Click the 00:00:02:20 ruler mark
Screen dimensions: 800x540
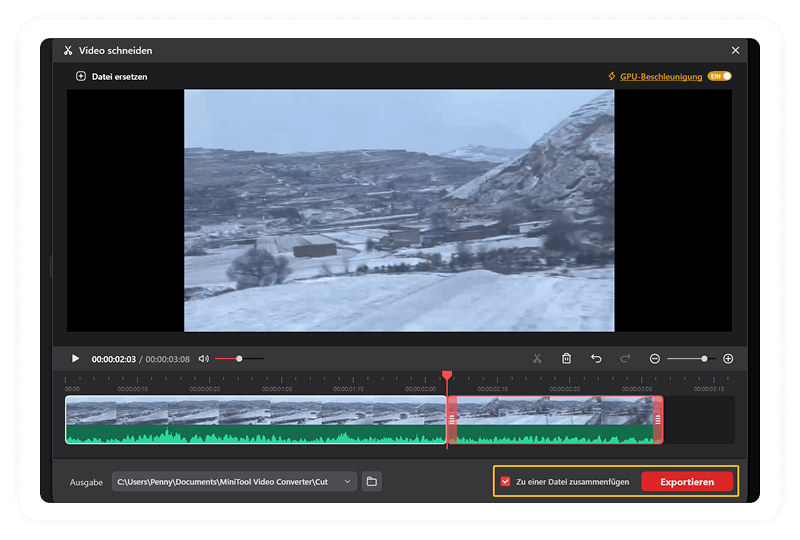coord(565,388)
